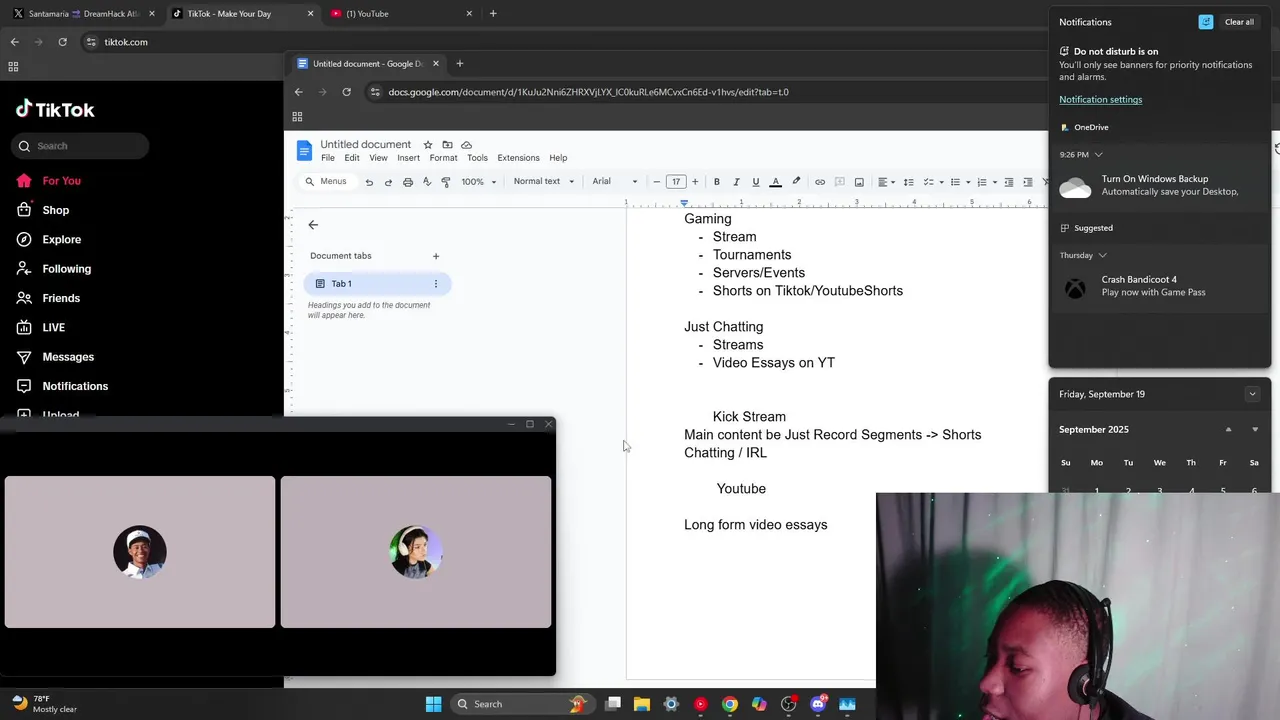Clear all notifications

coord(1239,22)
